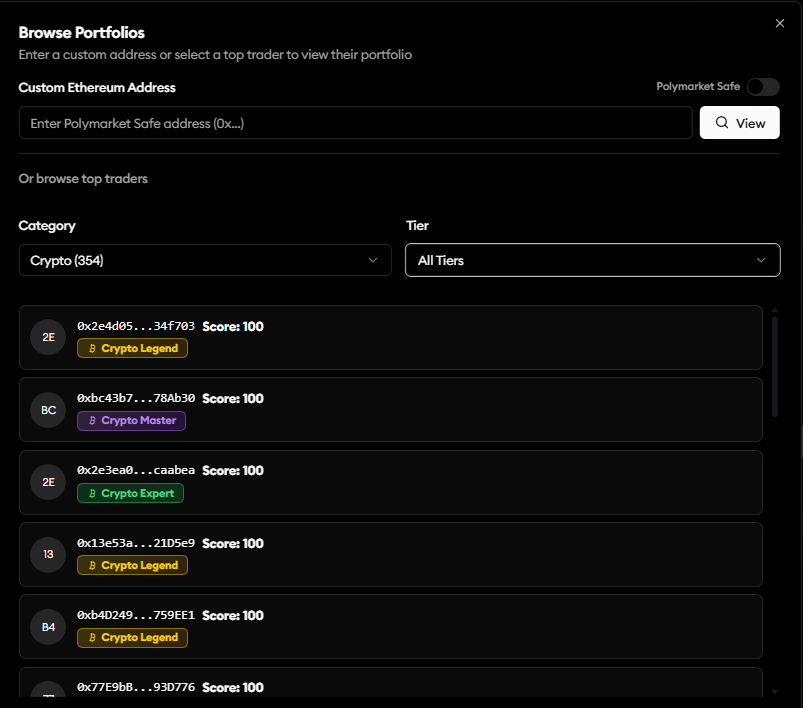Click the Crypto Master badge

[131, 421]
